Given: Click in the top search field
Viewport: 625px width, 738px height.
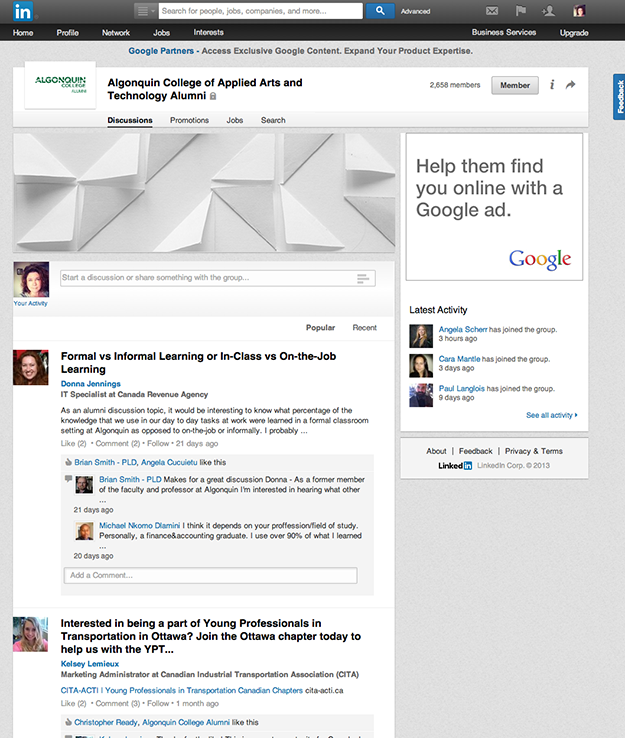Looking at the screenshot, I should pos(260,11).
